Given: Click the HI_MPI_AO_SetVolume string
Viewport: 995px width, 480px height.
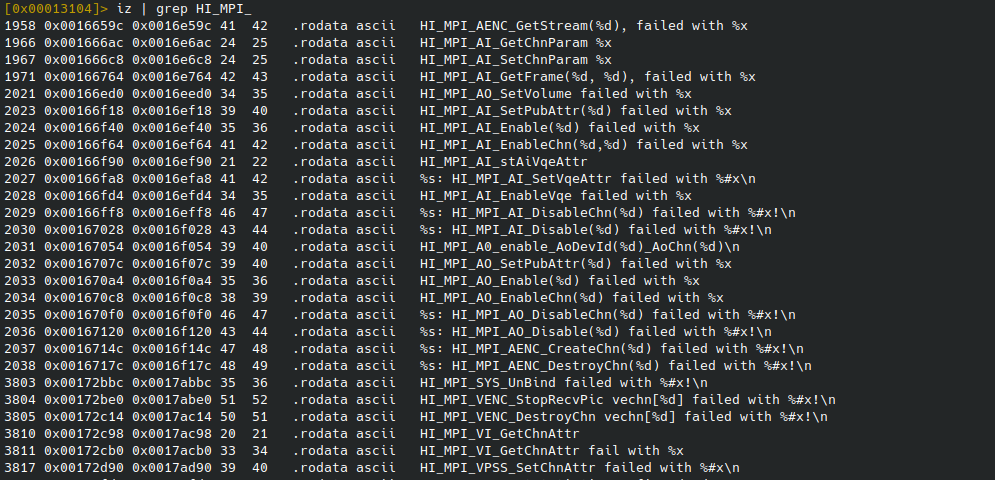Looking at the screenshot, I should tap(555, 93).
